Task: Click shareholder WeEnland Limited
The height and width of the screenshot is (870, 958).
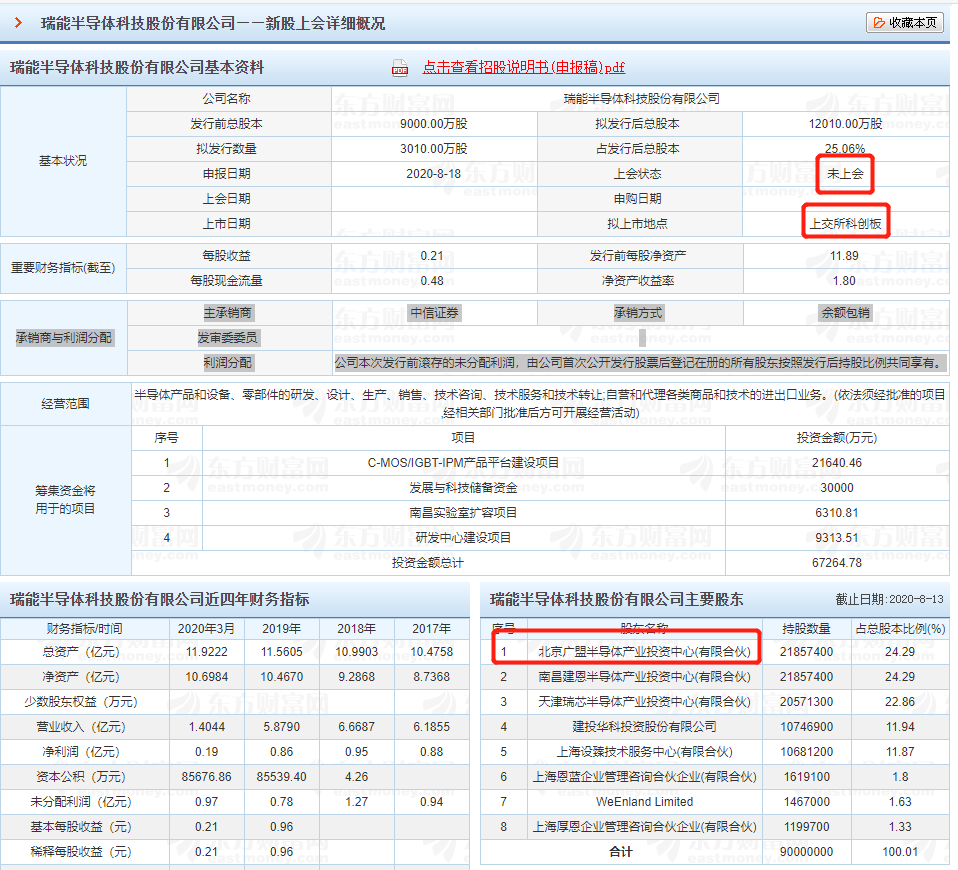Action: point(644,802)
